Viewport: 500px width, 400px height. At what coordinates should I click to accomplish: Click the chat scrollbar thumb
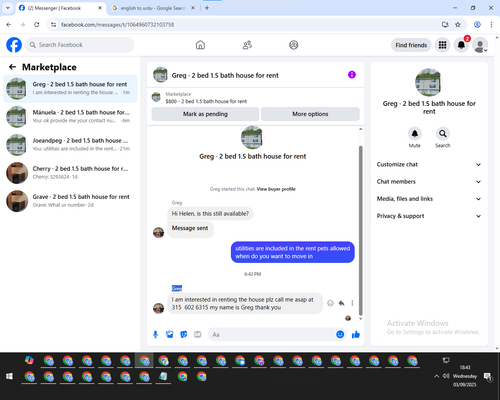[360, 230]
